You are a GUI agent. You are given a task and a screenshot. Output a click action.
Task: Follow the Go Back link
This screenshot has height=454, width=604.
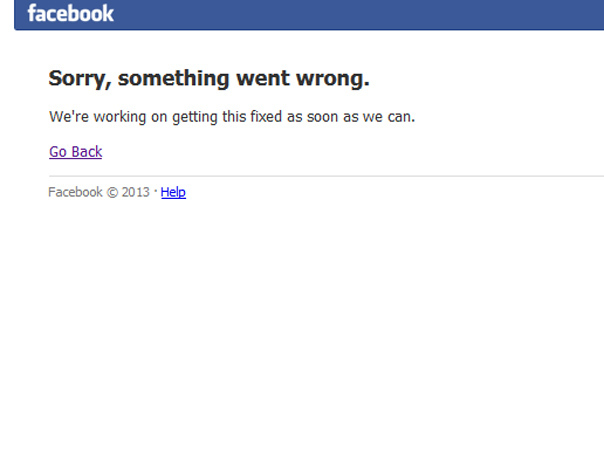pyautogui.click(x=76, y=152)
